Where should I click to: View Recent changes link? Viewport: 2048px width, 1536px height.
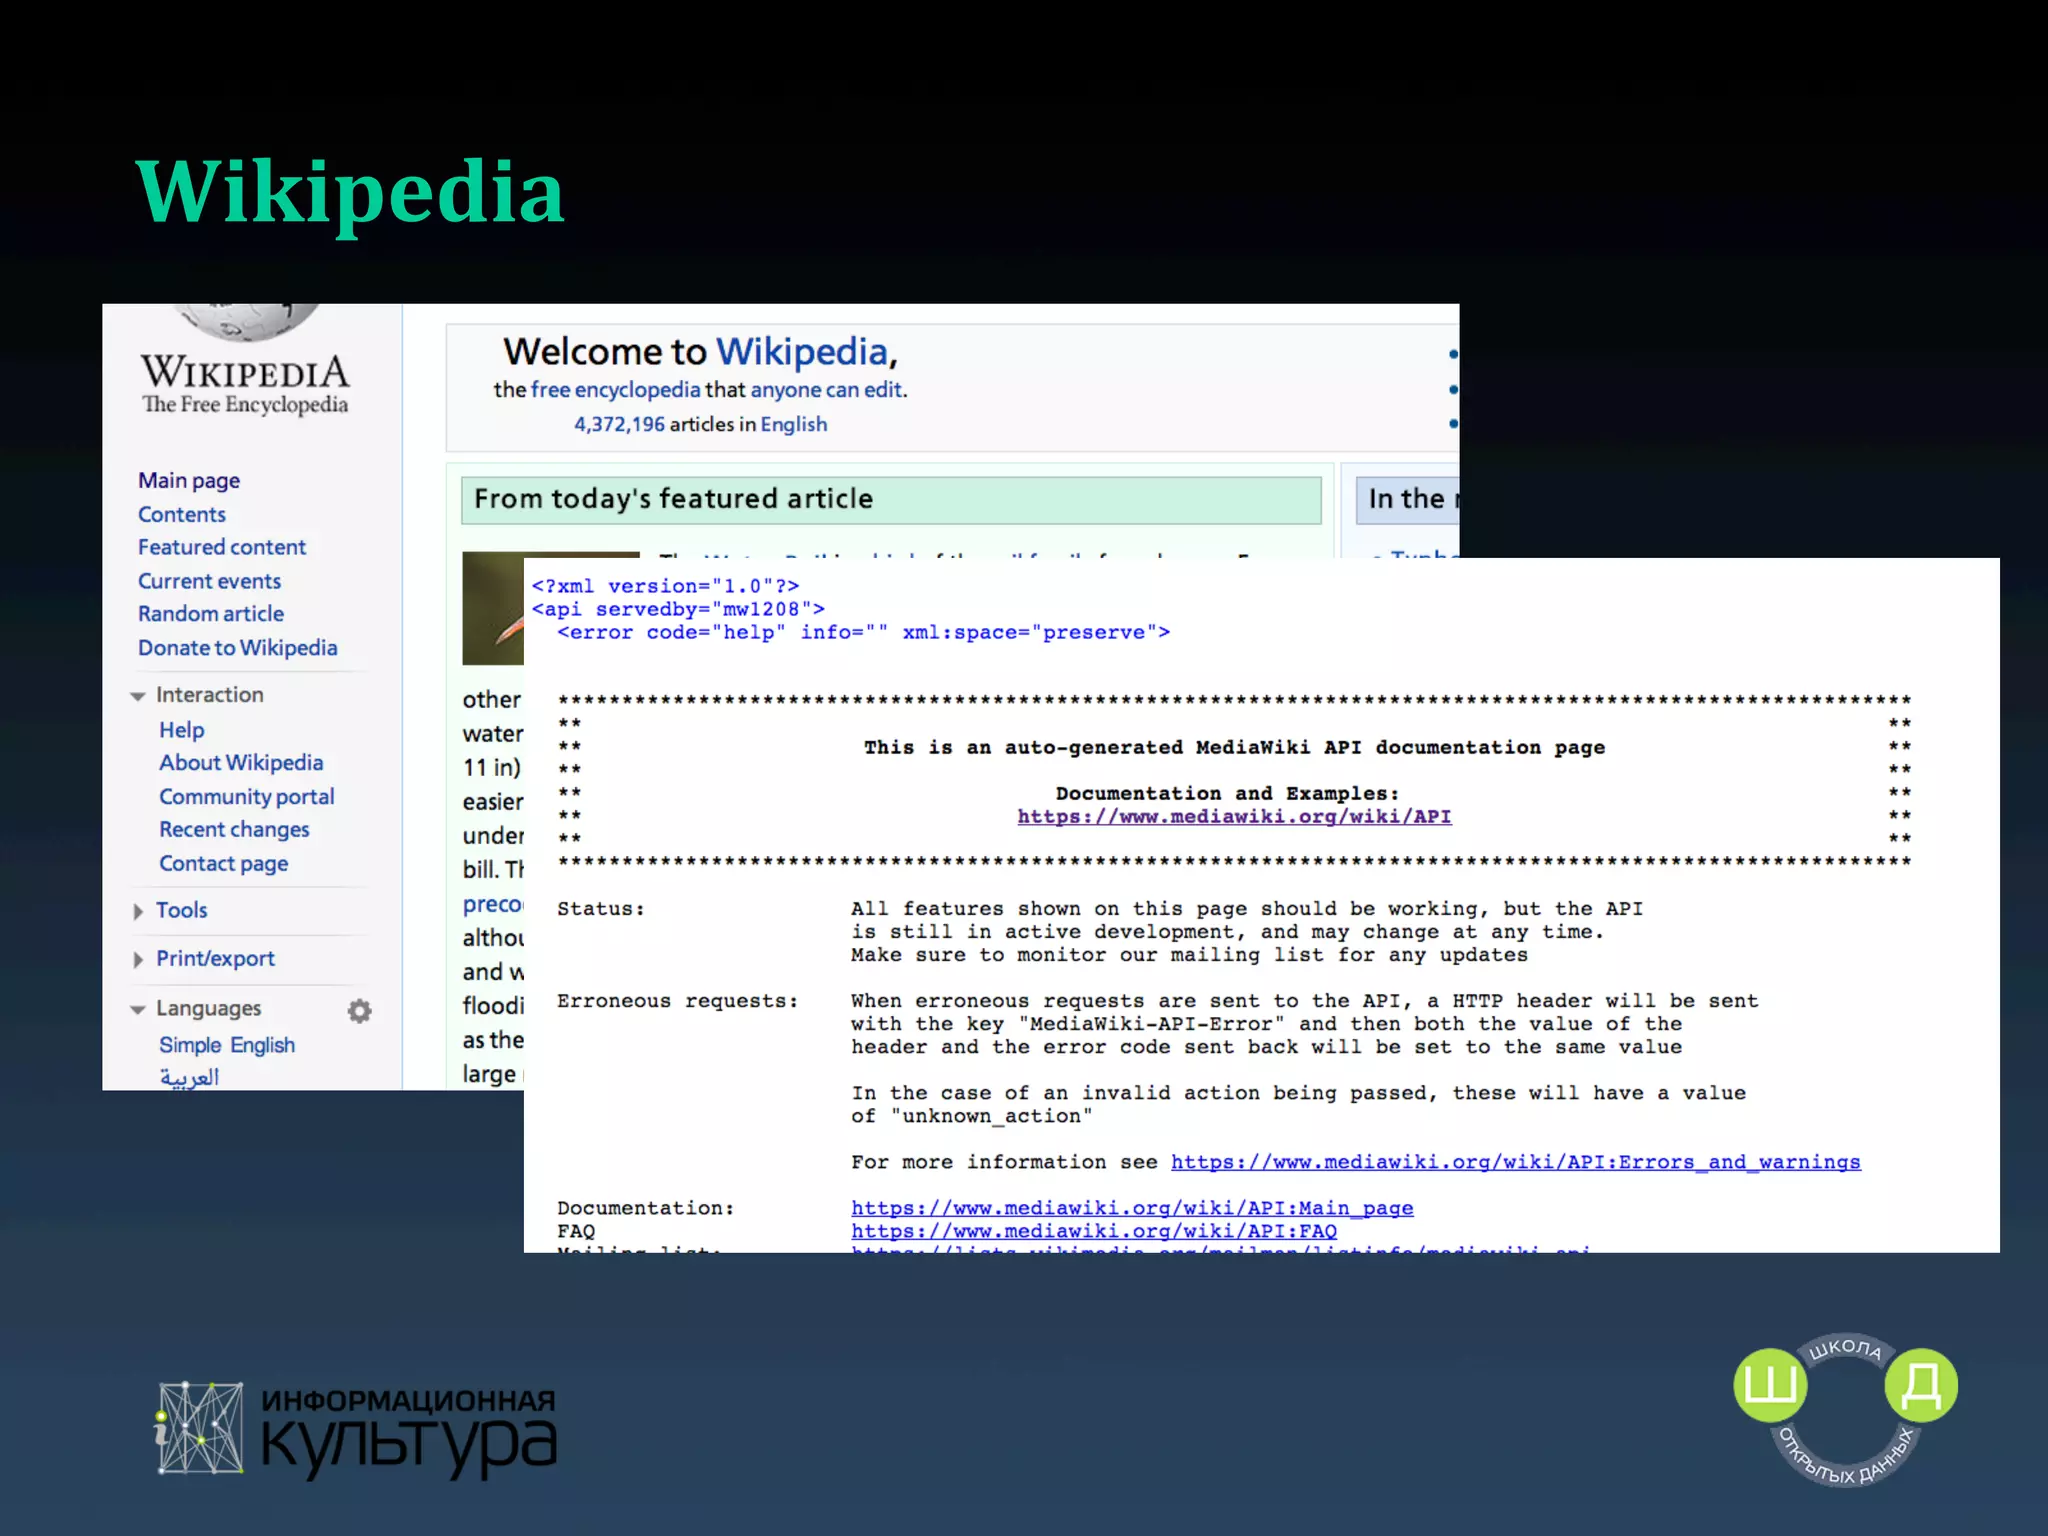coord(234,830)
